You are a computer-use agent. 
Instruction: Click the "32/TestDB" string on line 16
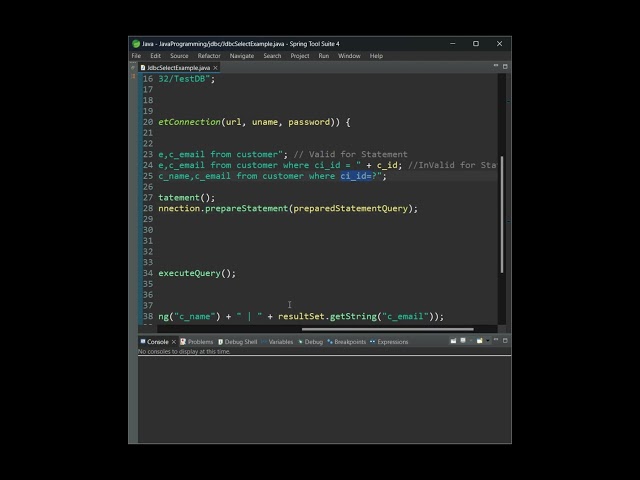pos(184,79)
